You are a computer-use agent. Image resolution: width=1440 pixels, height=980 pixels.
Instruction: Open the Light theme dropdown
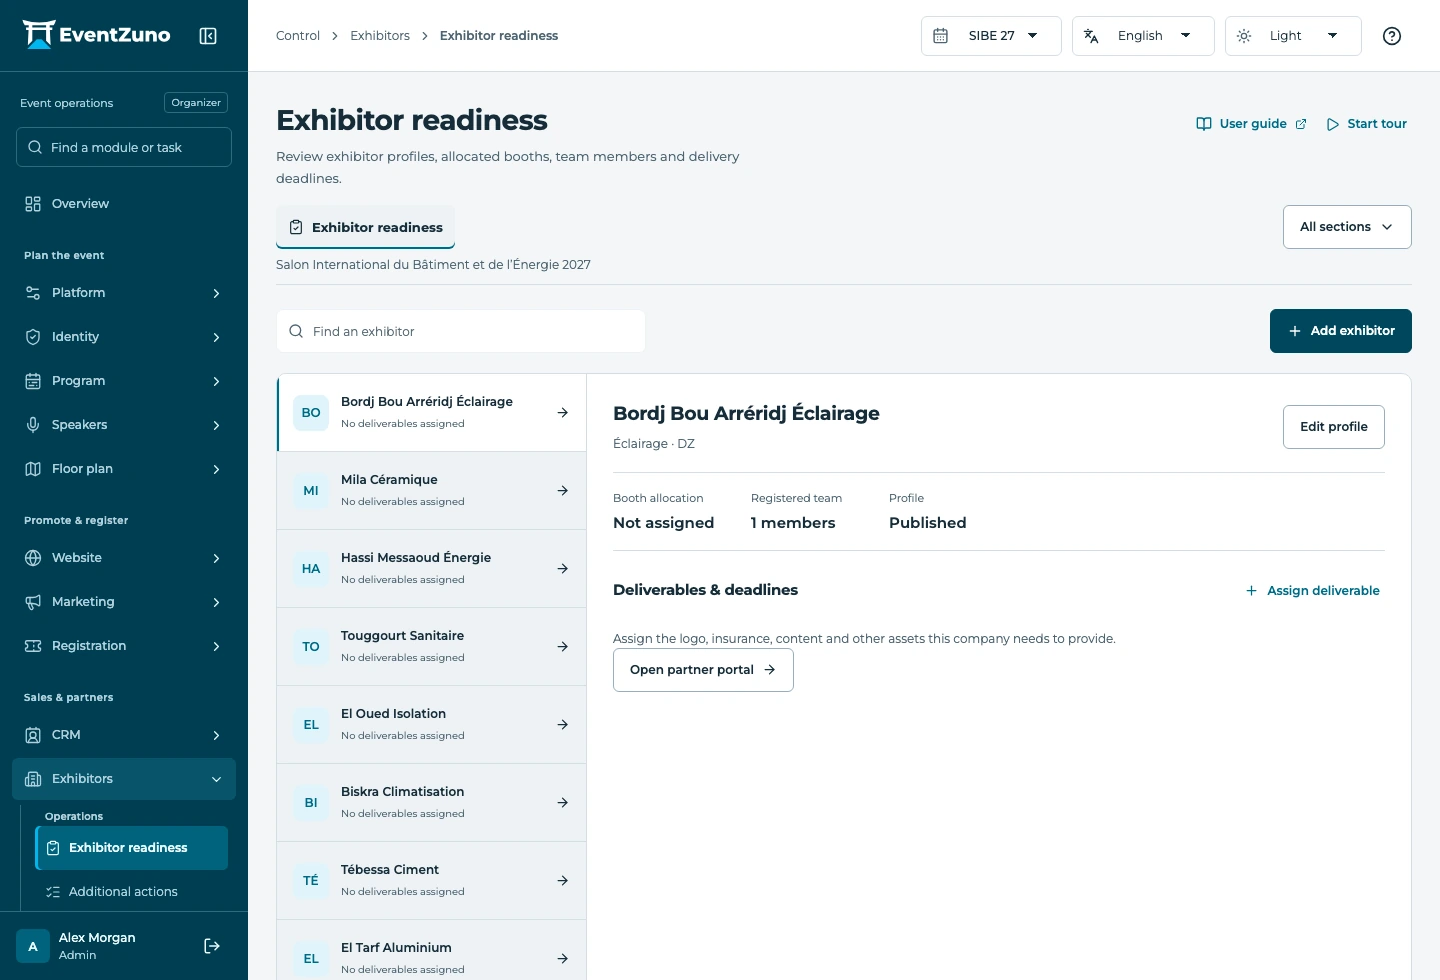point(1293,36)
